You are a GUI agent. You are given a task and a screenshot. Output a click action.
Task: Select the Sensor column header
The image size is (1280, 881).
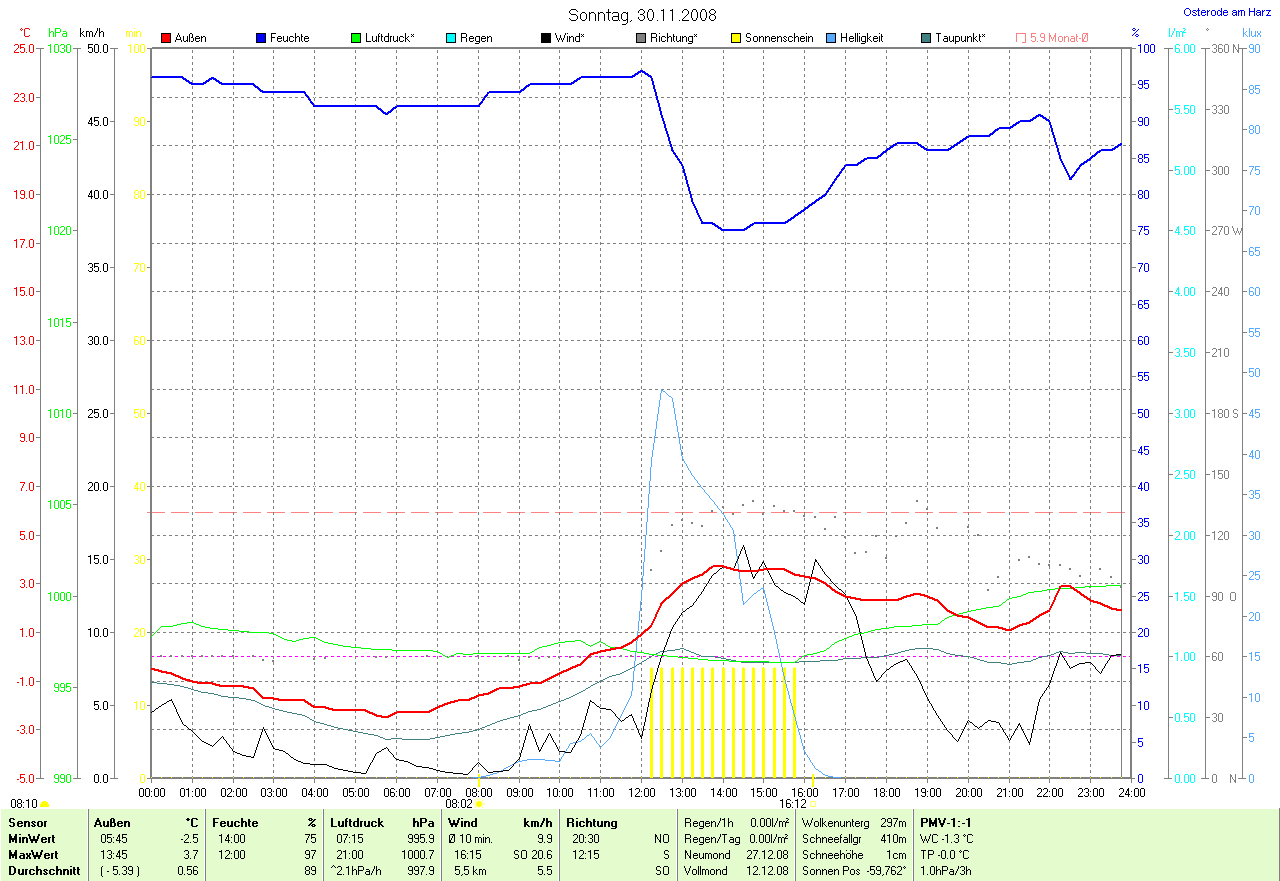(x=28, y=822)
